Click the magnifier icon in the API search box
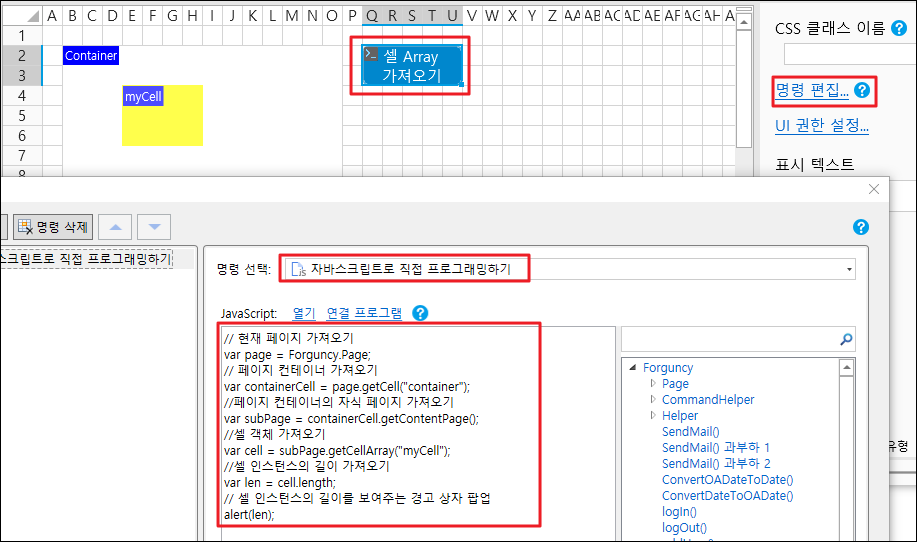 (846, 340)
